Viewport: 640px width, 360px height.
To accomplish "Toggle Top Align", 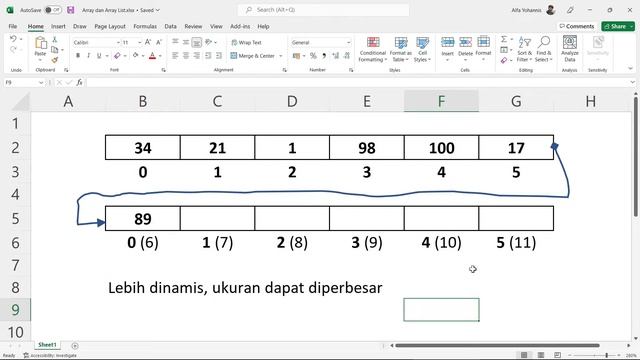I will pos(175,42).
